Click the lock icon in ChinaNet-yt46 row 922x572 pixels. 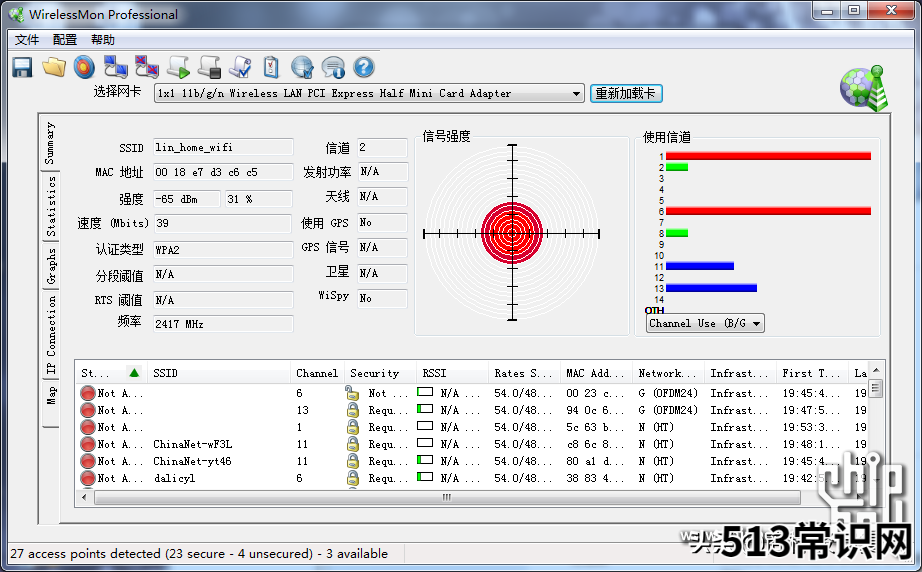[353, 461]
